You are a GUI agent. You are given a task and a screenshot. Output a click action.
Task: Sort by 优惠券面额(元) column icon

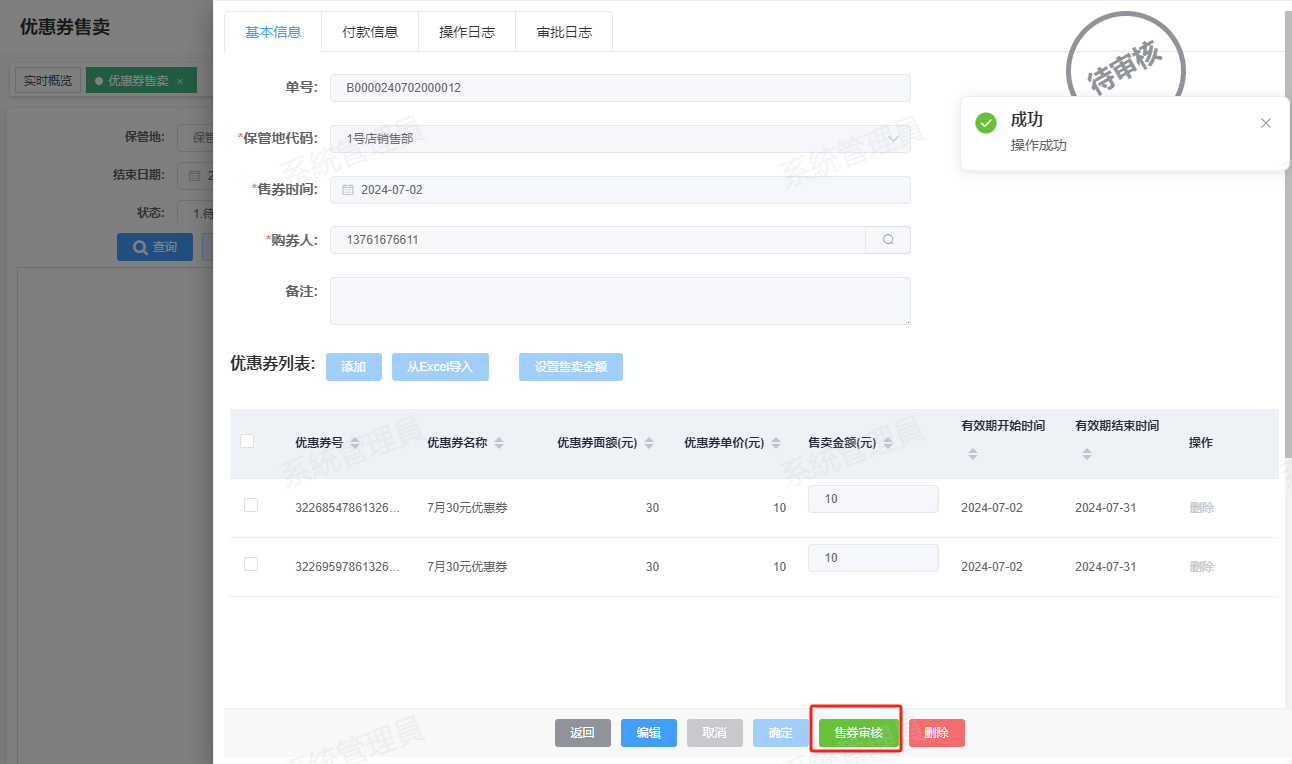(649, 443)
